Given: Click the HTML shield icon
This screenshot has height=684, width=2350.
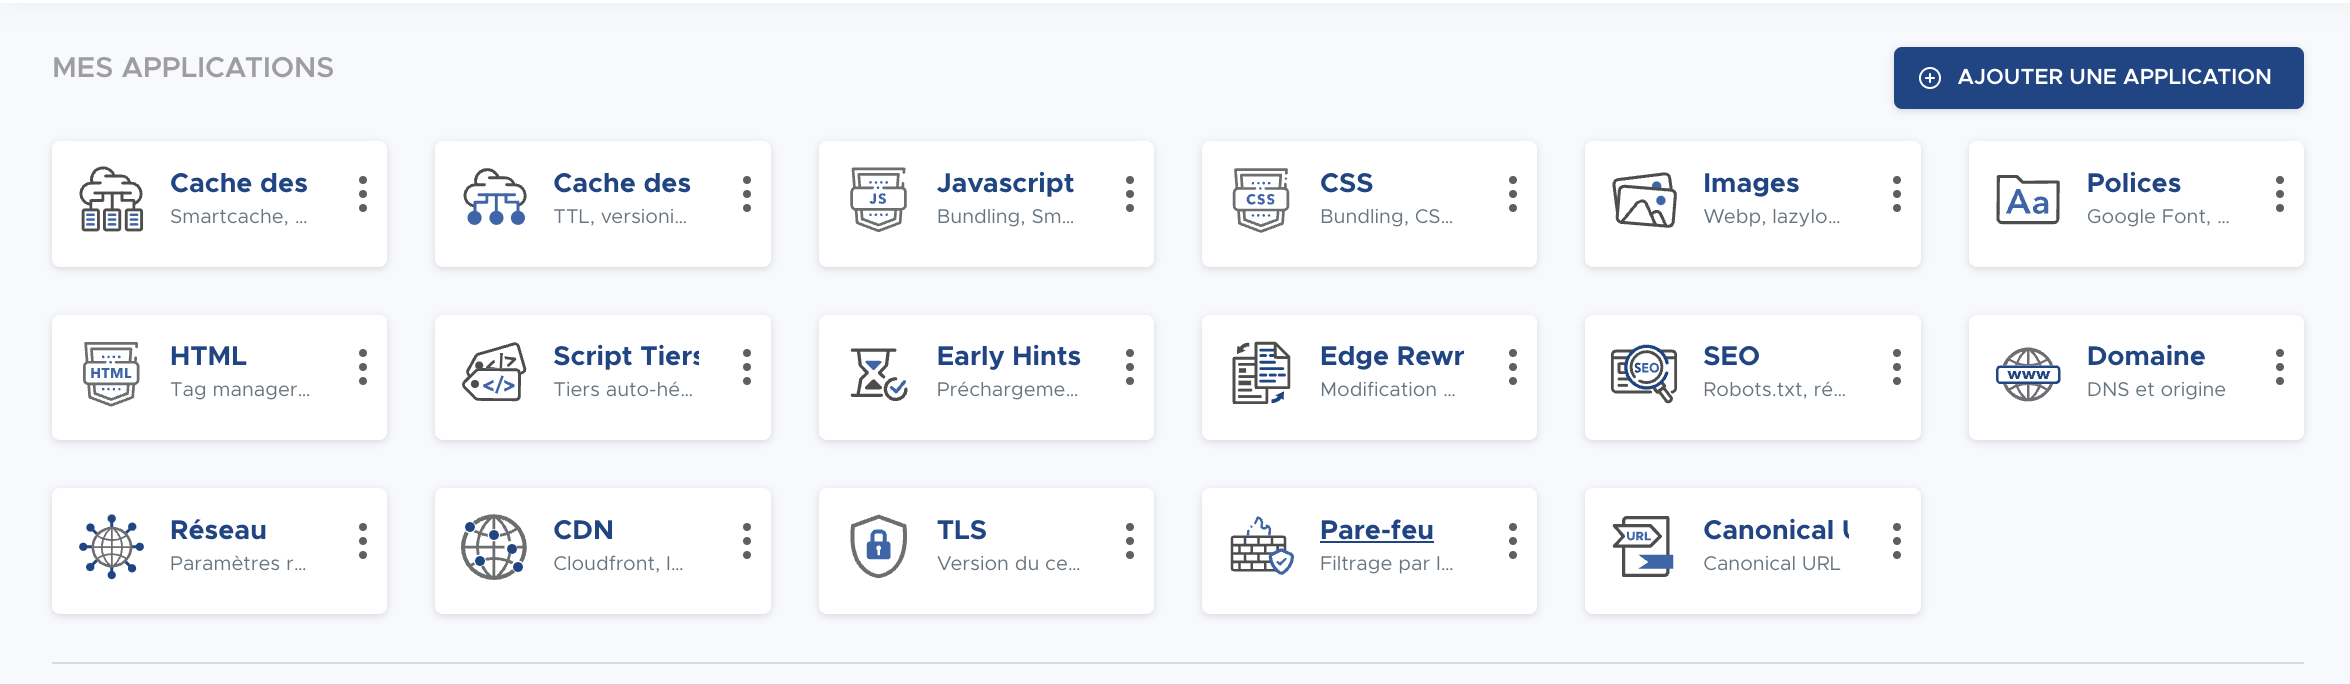Looking at the screenshot, I should pos(111,373).
